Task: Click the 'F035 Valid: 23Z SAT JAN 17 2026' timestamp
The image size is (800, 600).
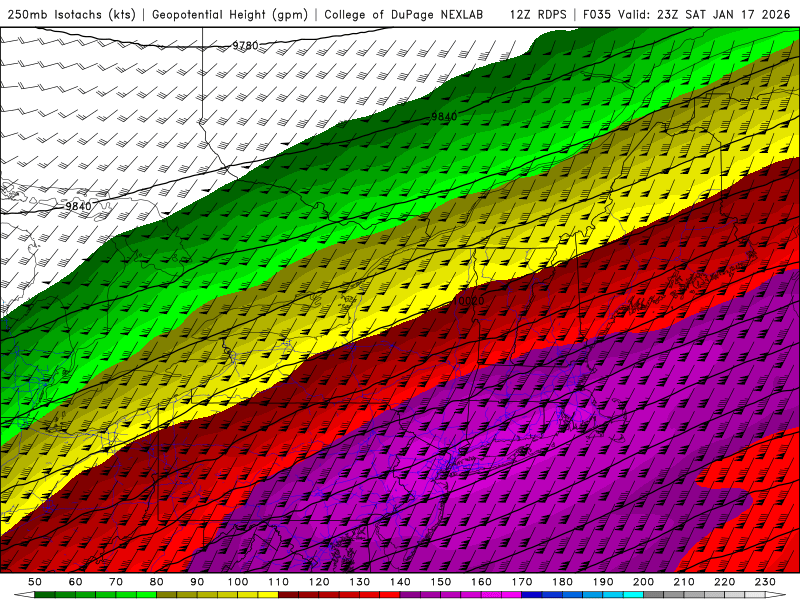Action: click(686, 14)
